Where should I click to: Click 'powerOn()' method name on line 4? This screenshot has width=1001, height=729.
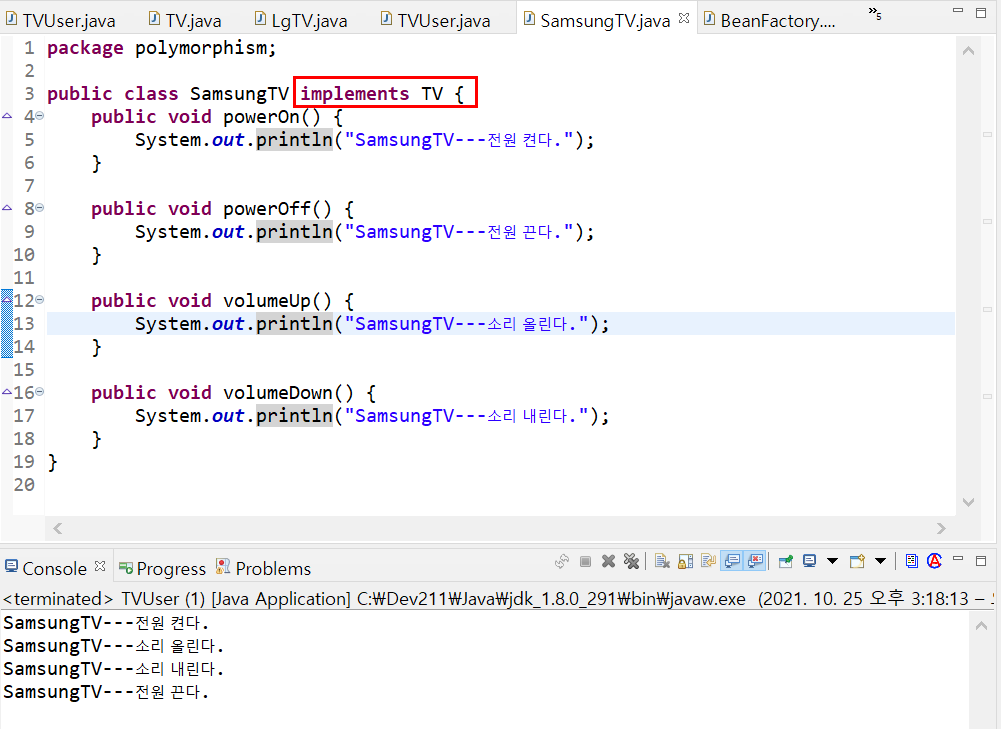coord(271,117)
